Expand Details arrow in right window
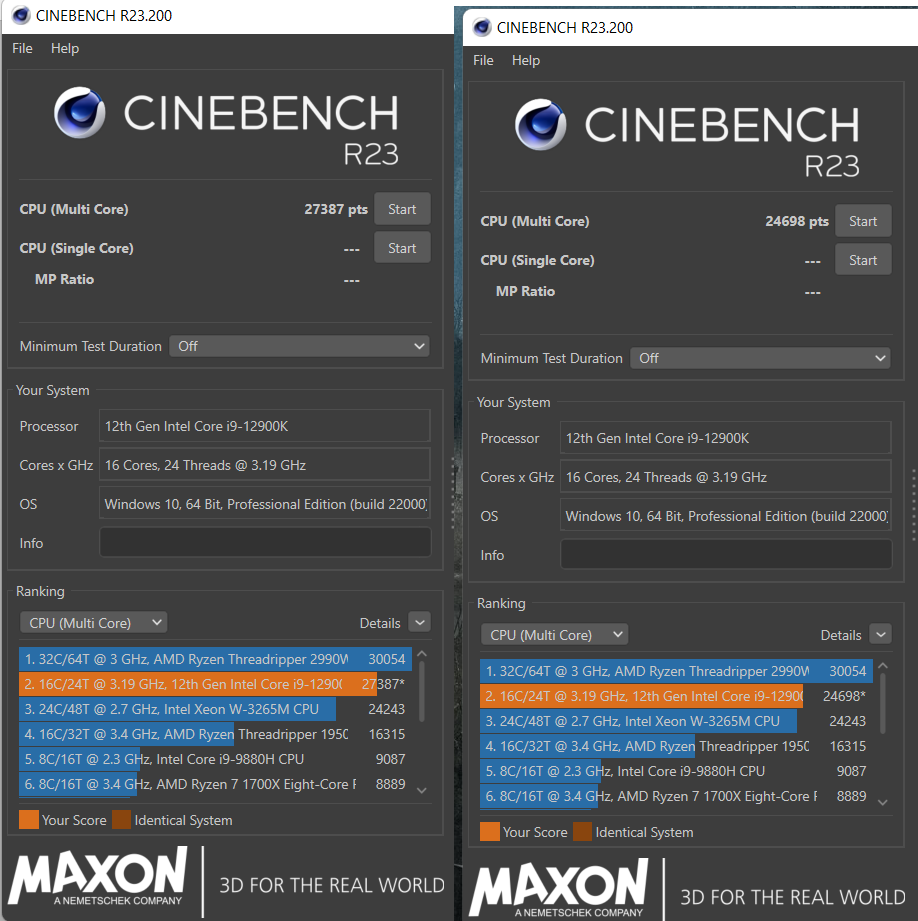 (x=880, y=634)
